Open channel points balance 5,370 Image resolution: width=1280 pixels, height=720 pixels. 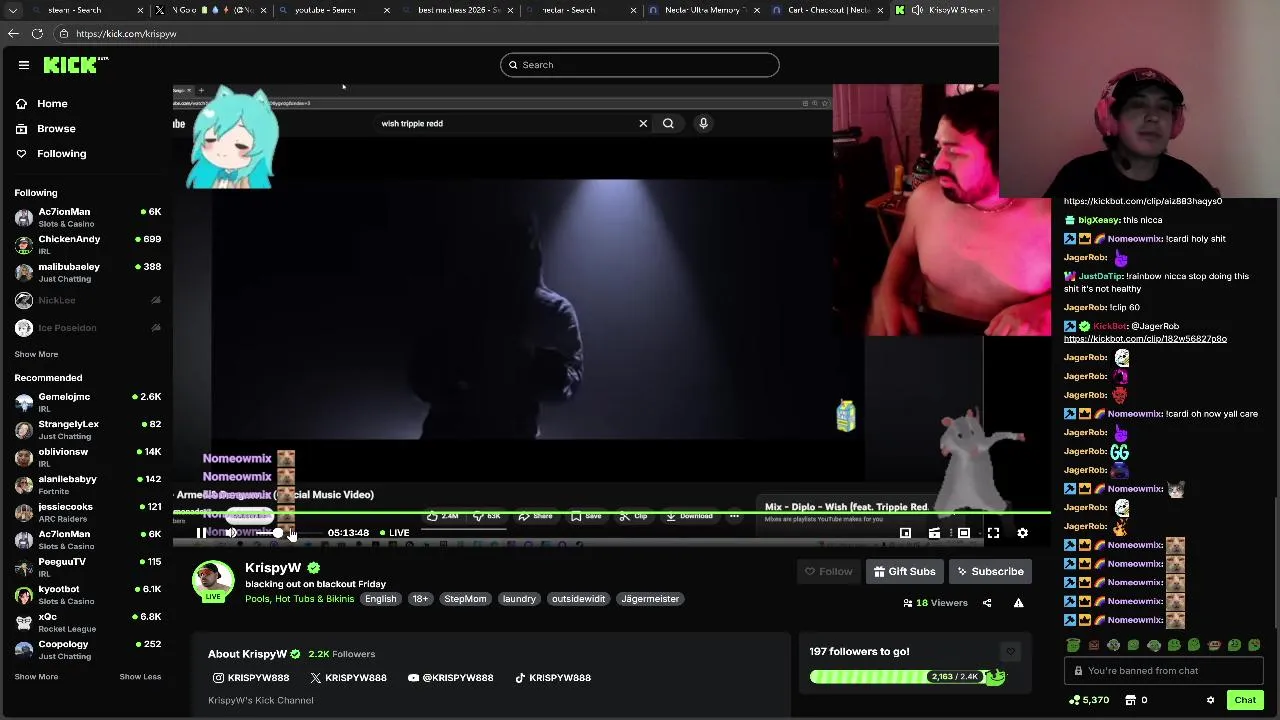point(1089,700)
